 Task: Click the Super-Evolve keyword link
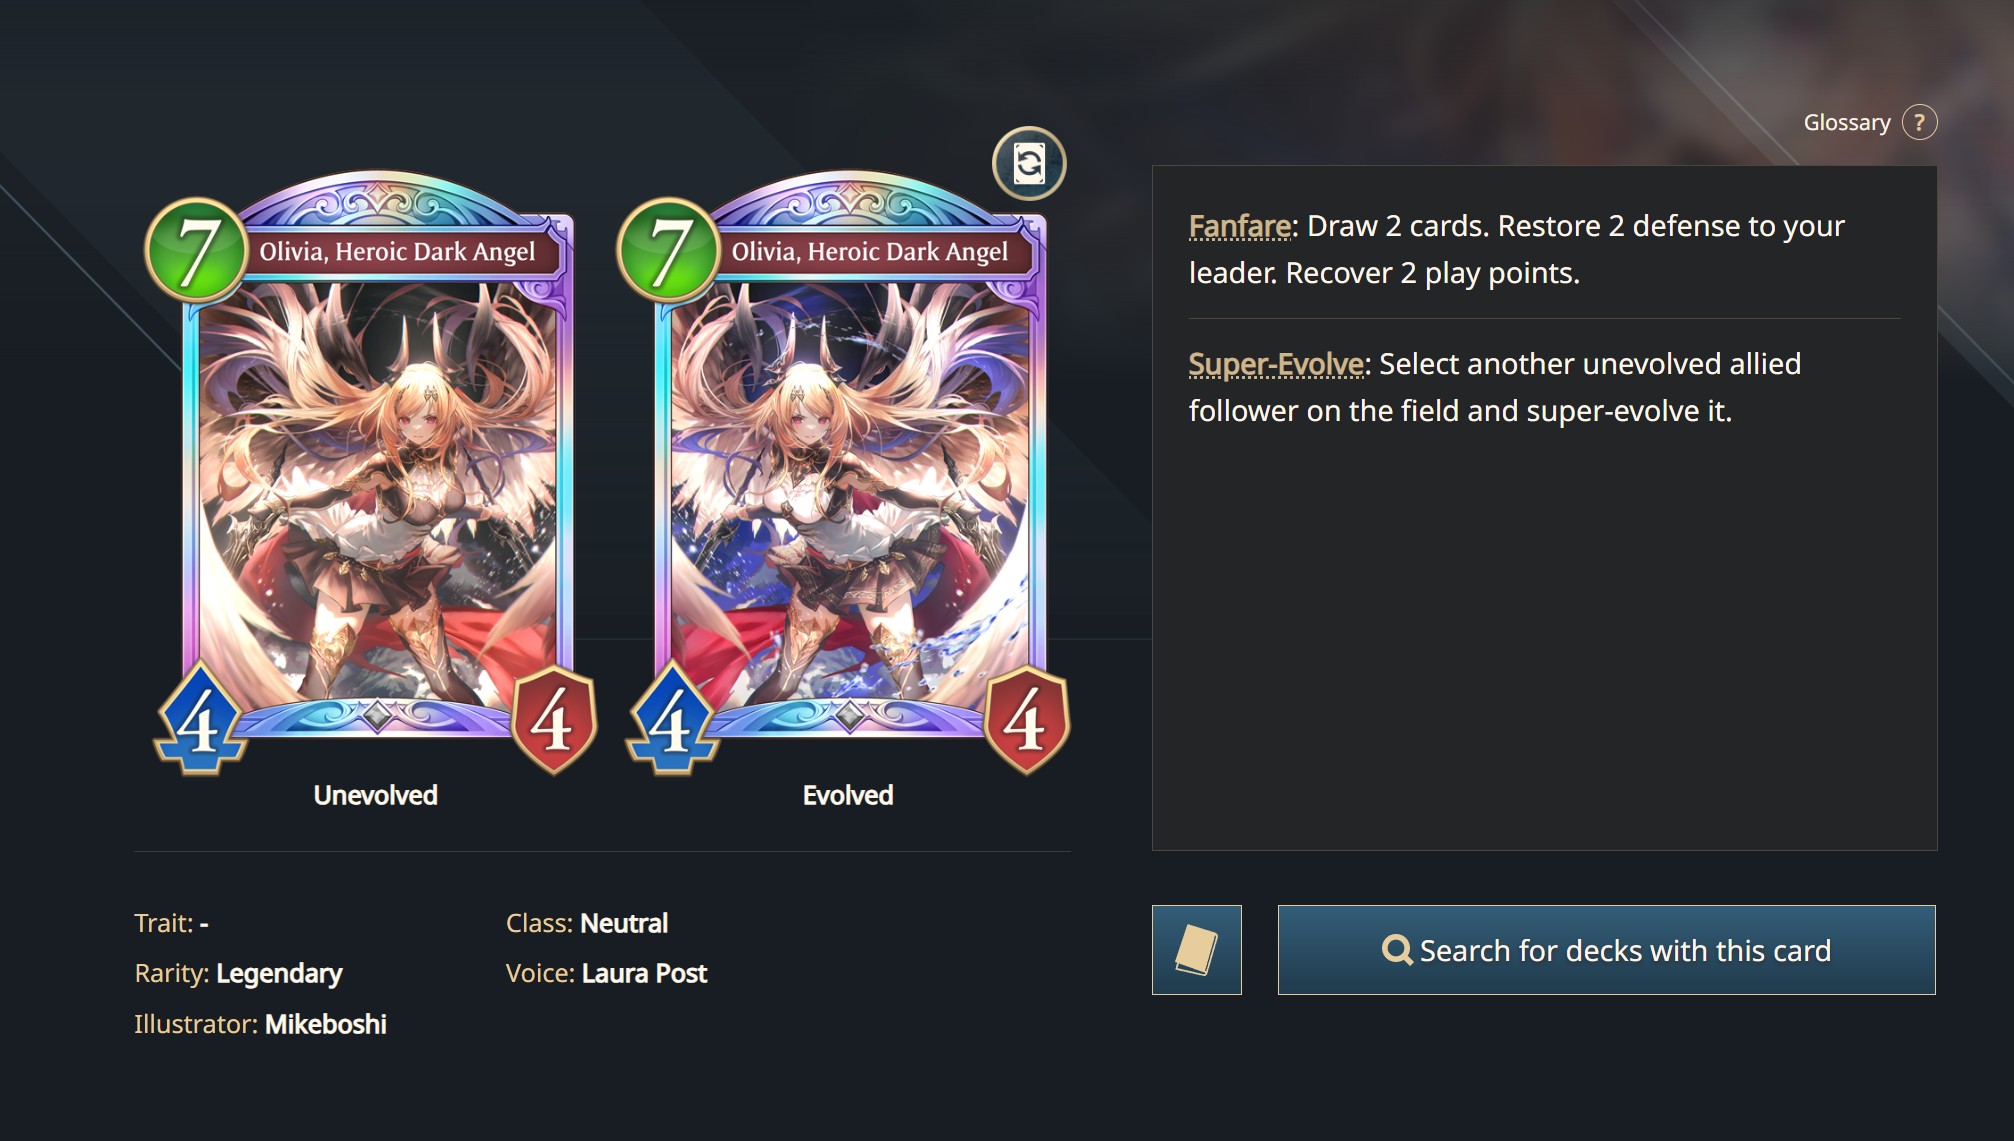pyautogui.click(x=1276, y=365)
